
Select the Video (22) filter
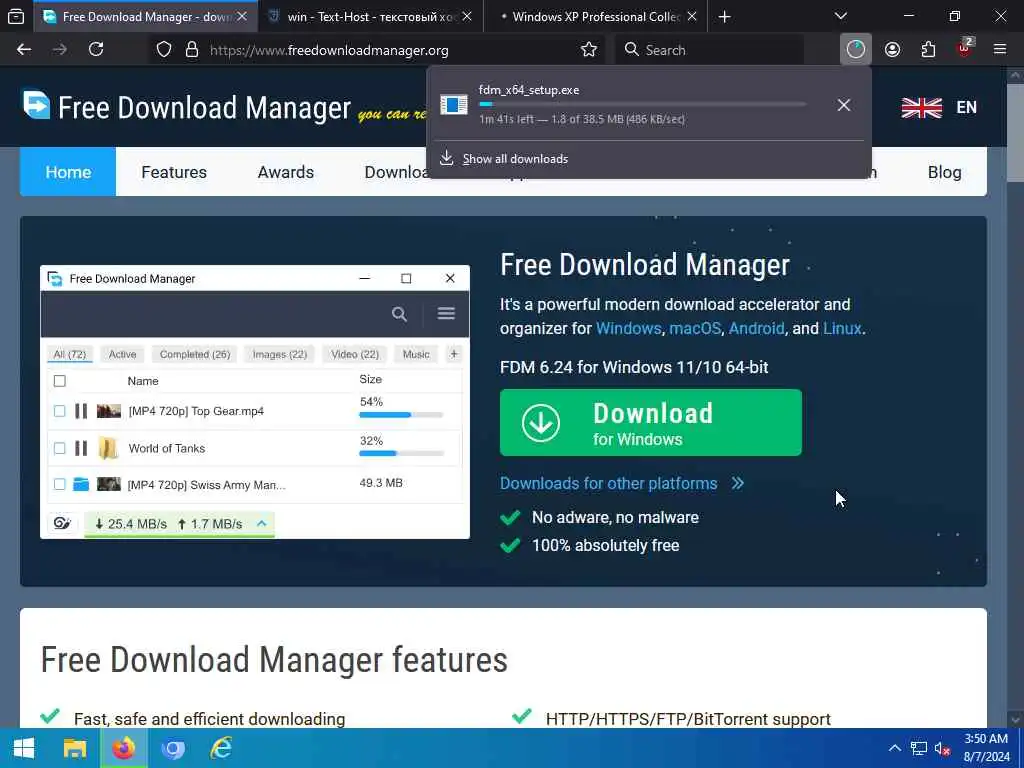tap(355, 354)
